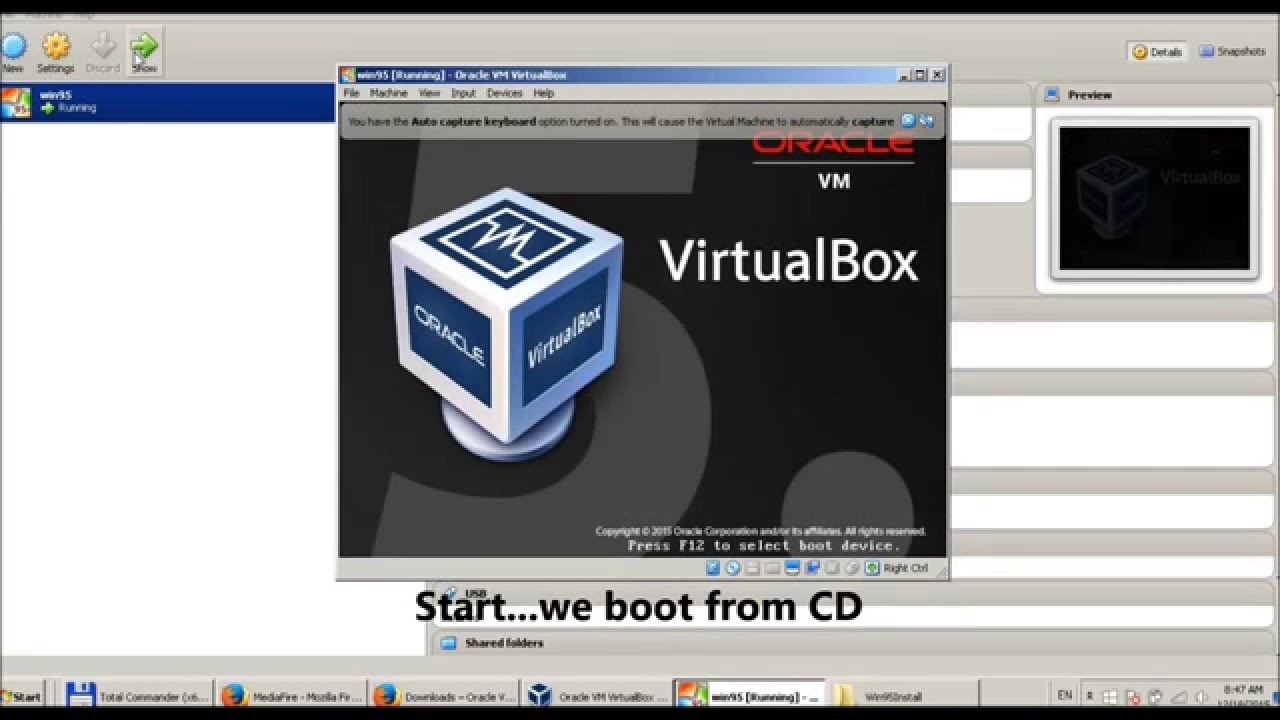Click the do-not-show-again notification icon
This screenshot has width=1280, height=720.
pos(927,121)
